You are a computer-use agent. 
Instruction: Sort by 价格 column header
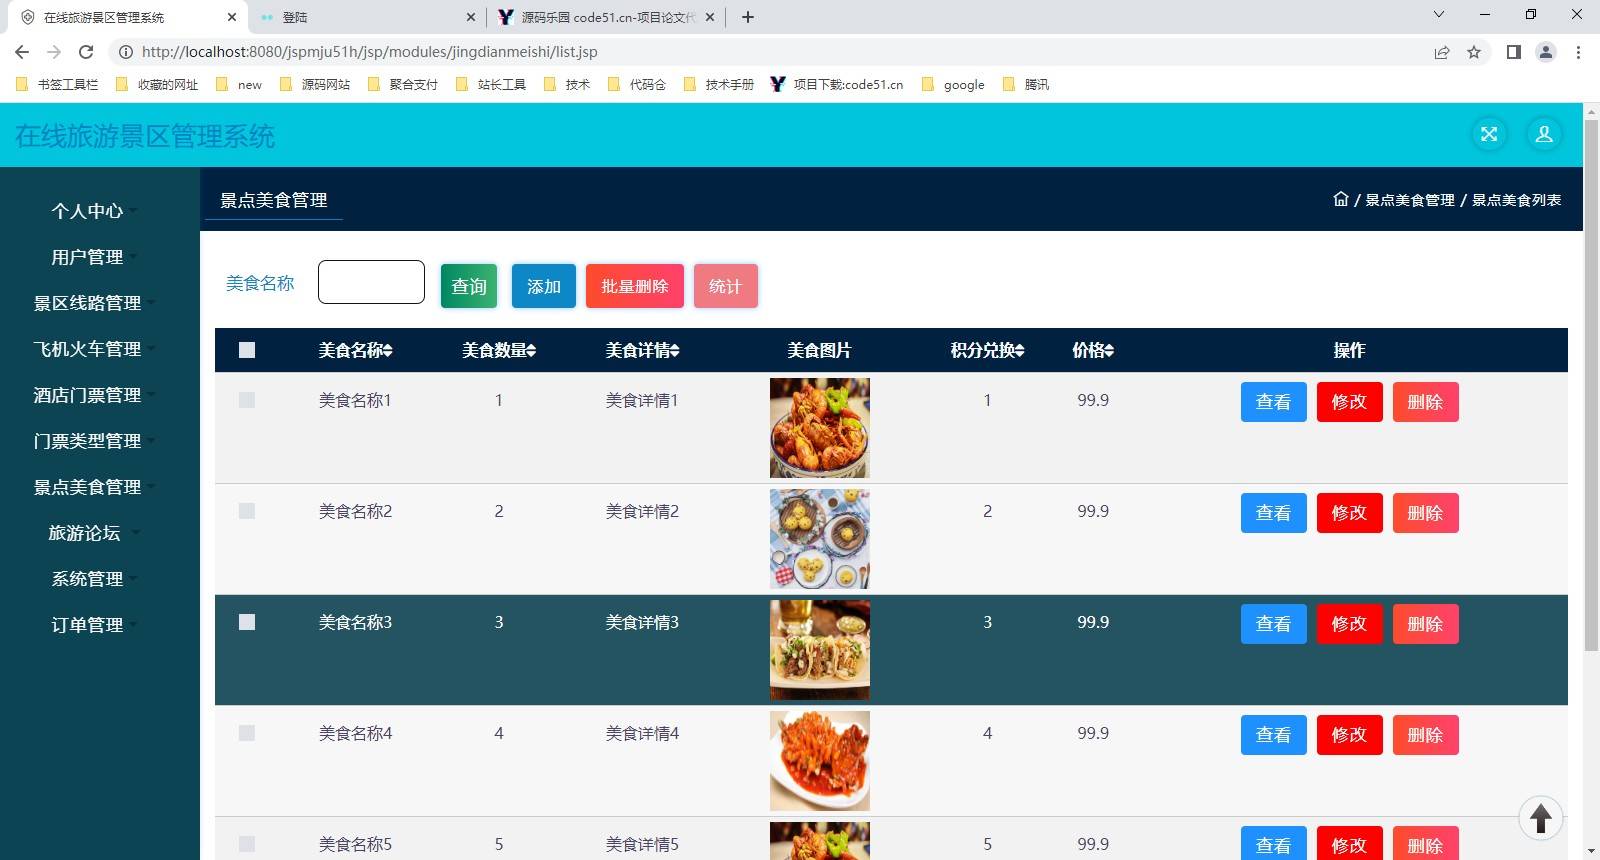click(1093, 350)
